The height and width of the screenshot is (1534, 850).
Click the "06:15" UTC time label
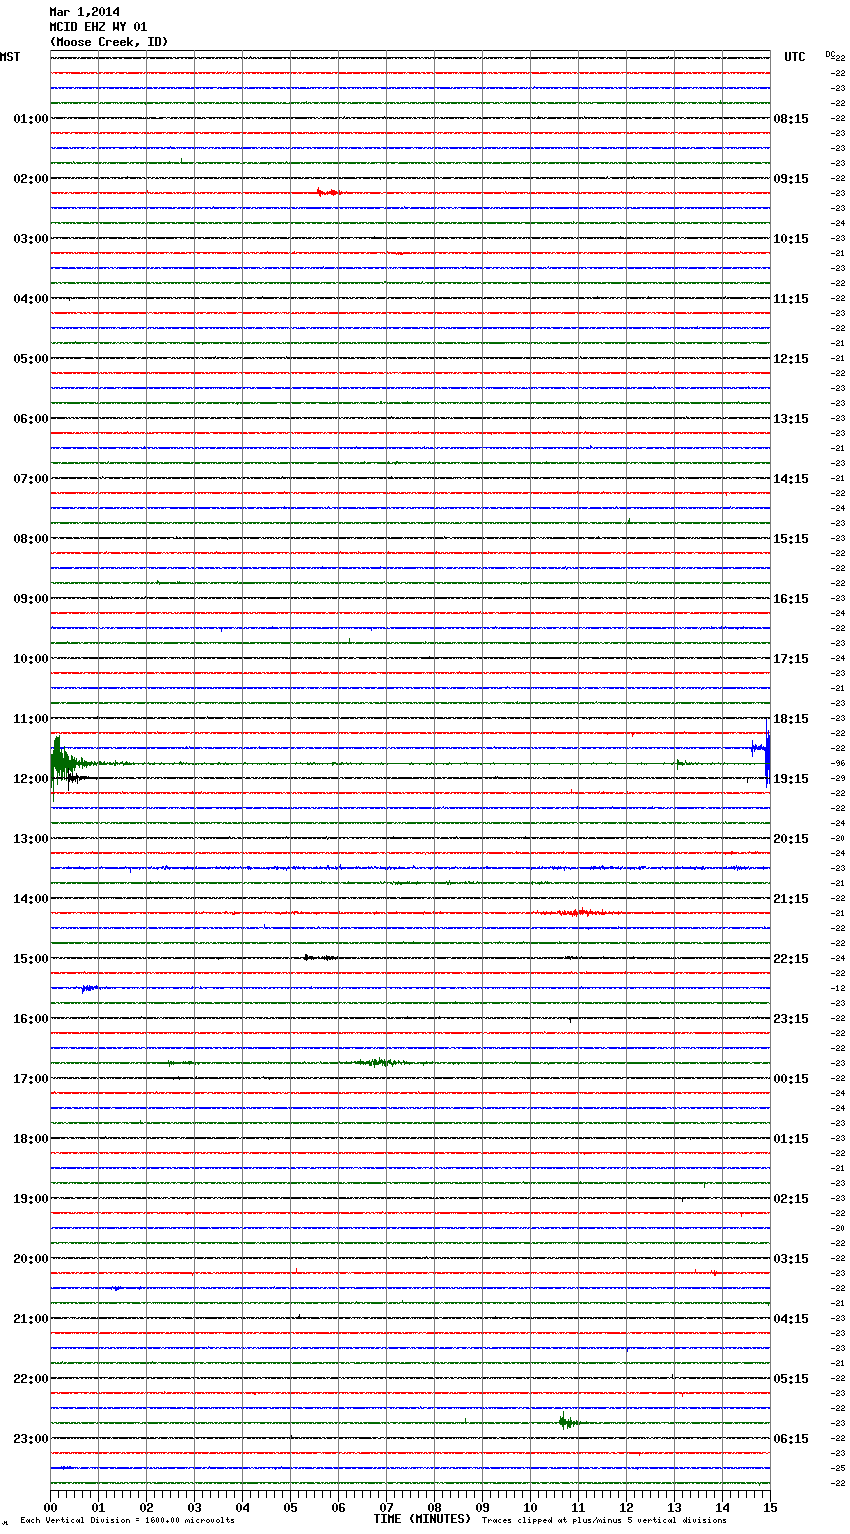[791, 1439]
